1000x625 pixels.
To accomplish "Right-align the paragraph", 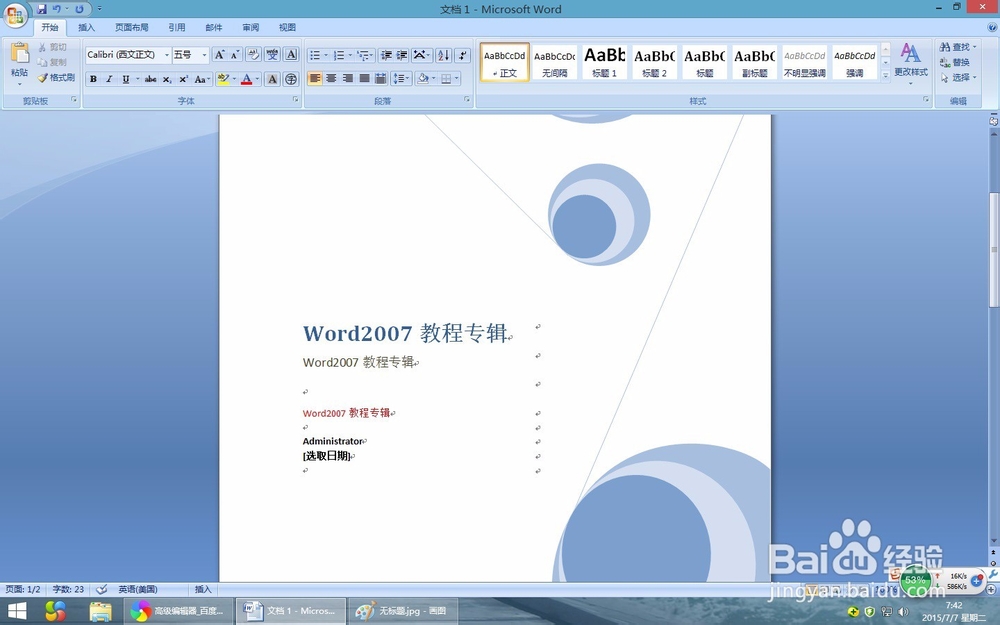I will [348, 78].
